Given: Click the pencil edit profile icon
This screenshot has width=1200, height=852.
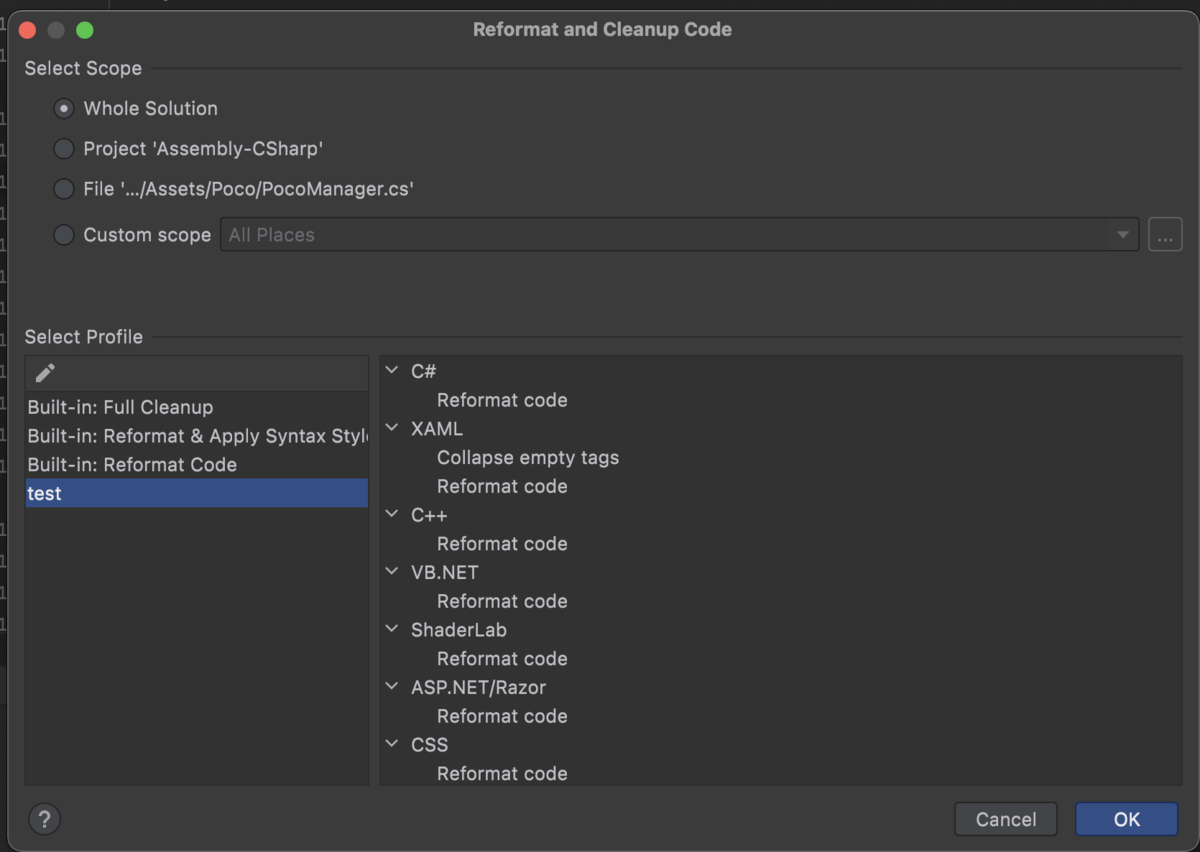Looking at the screenshot, I should tap(45, 373).
